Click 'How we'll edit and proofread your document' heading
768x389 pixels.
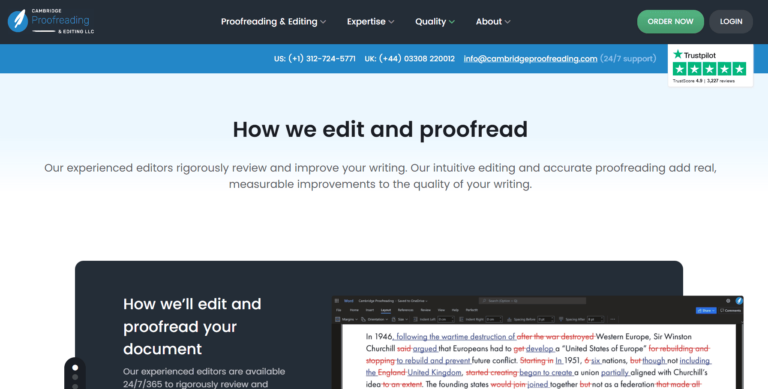tap(192, 326)
